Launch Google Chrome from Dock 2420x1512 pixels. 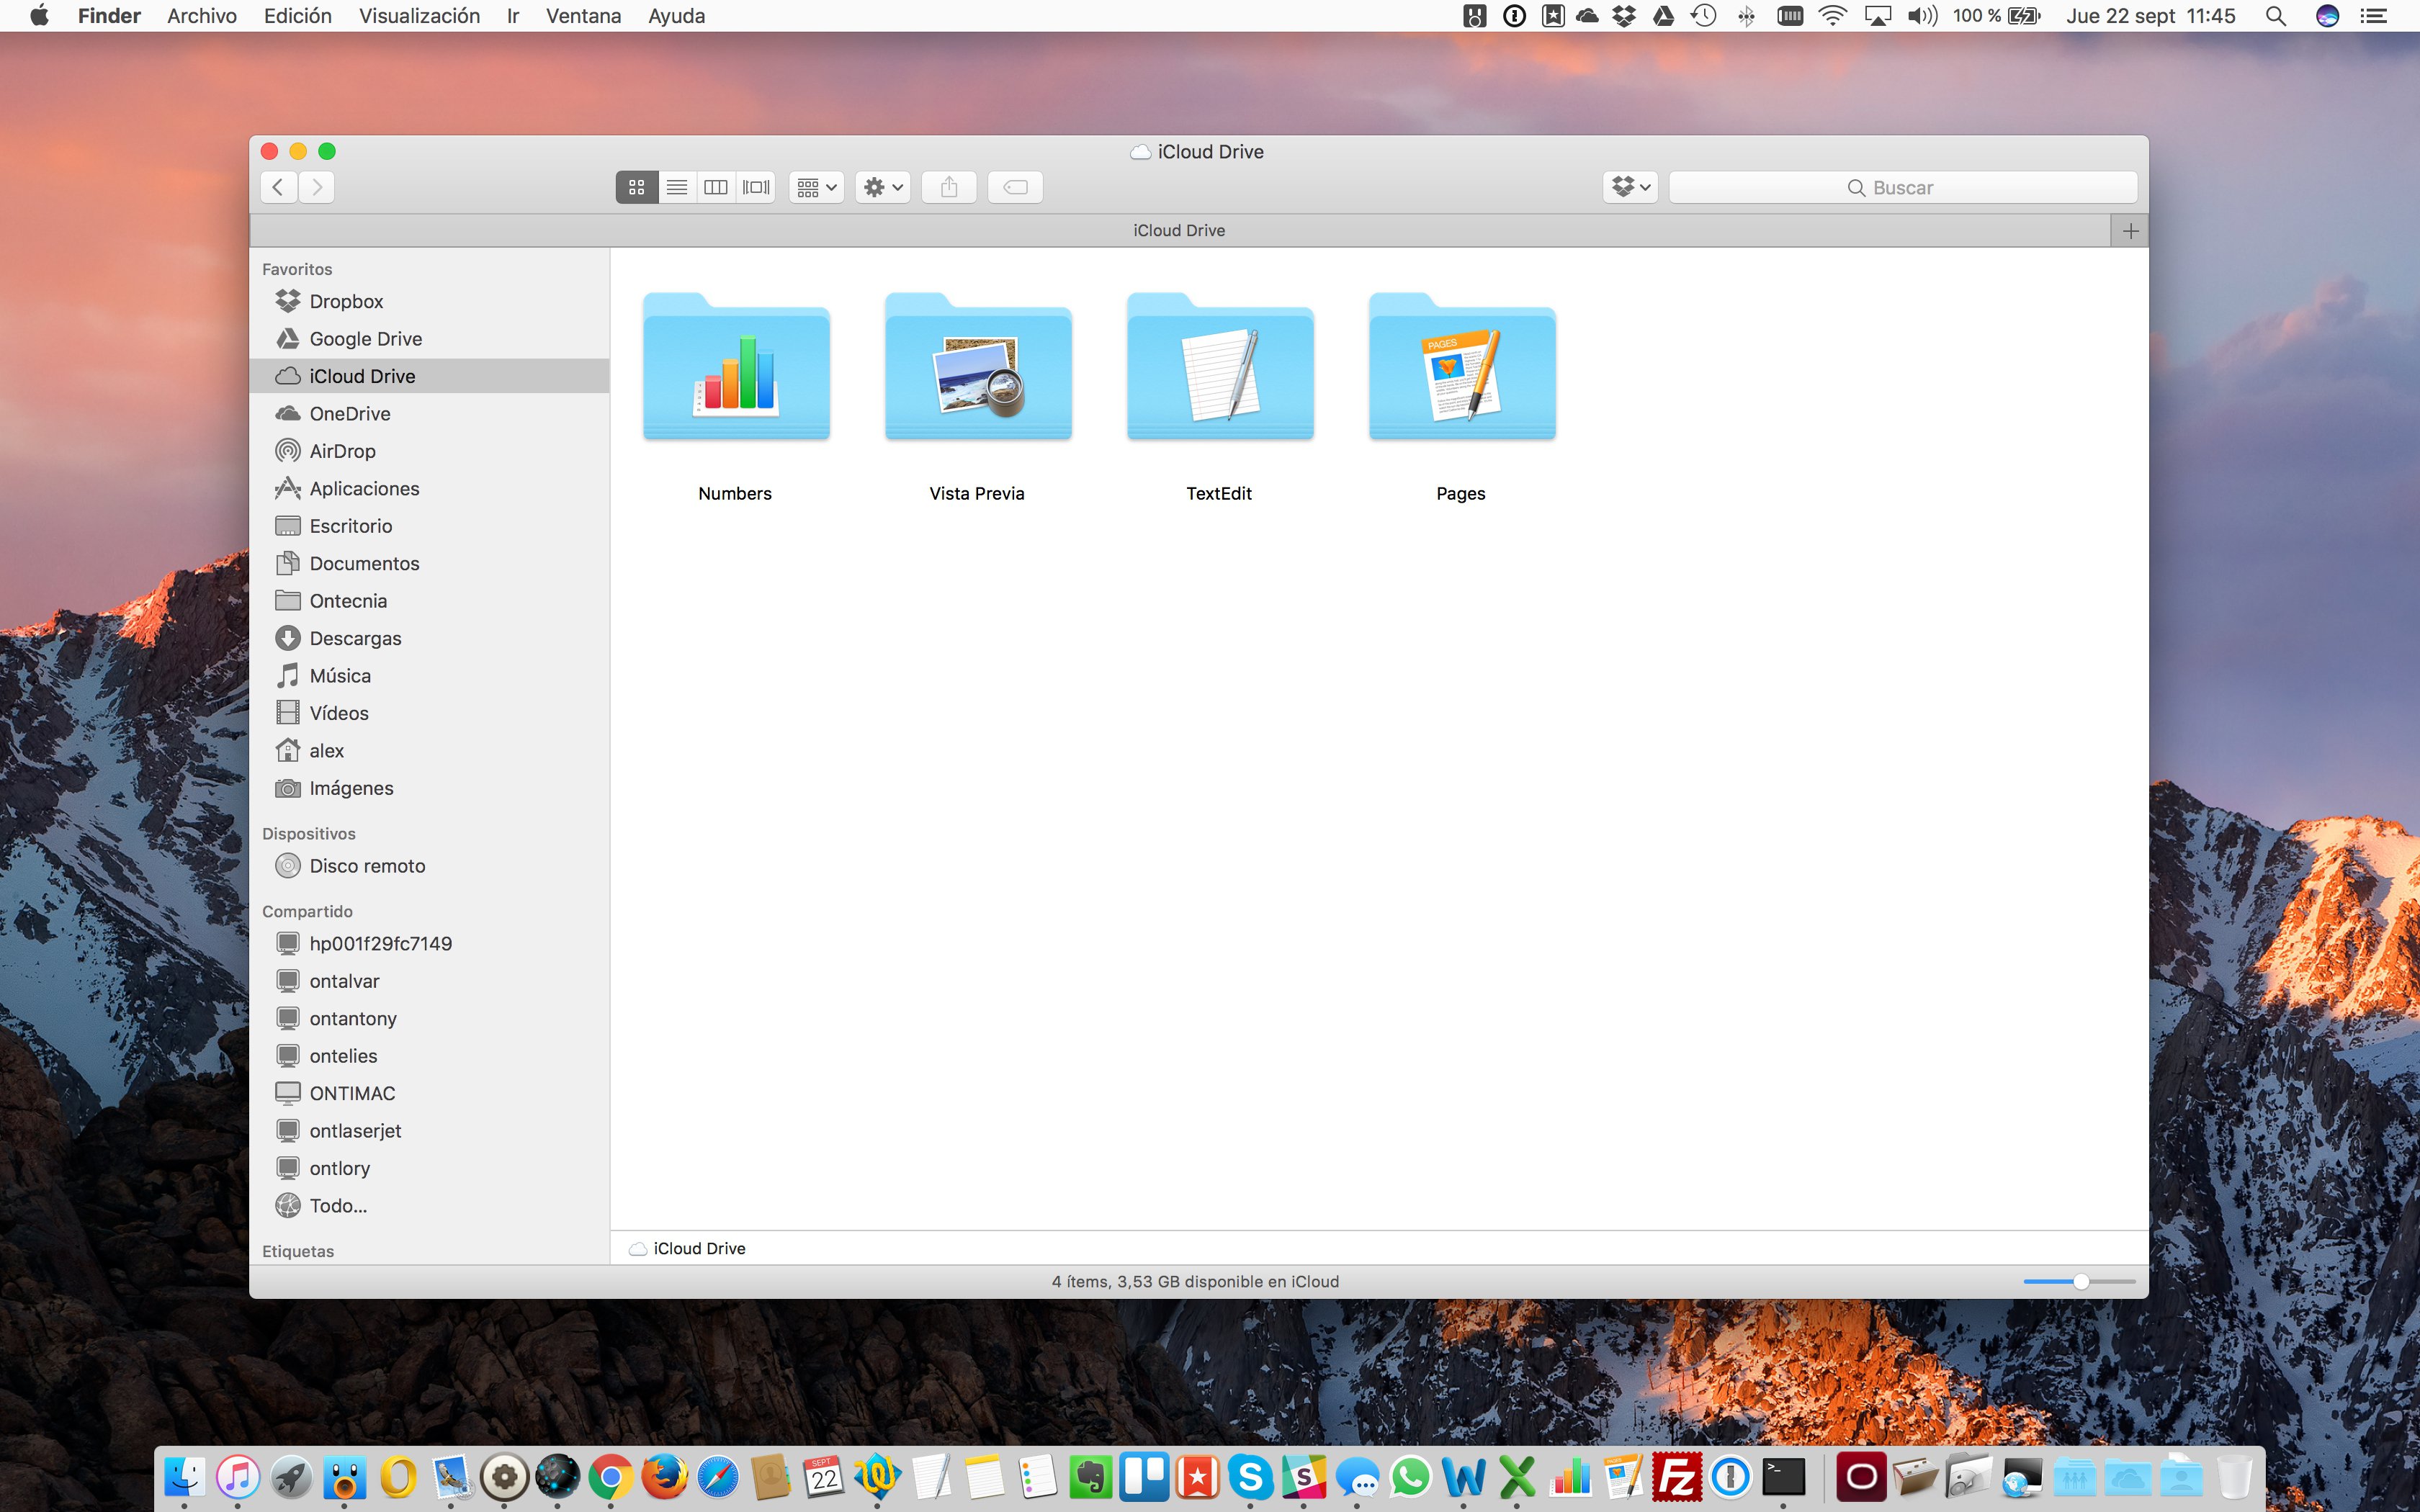[610, 1476]
